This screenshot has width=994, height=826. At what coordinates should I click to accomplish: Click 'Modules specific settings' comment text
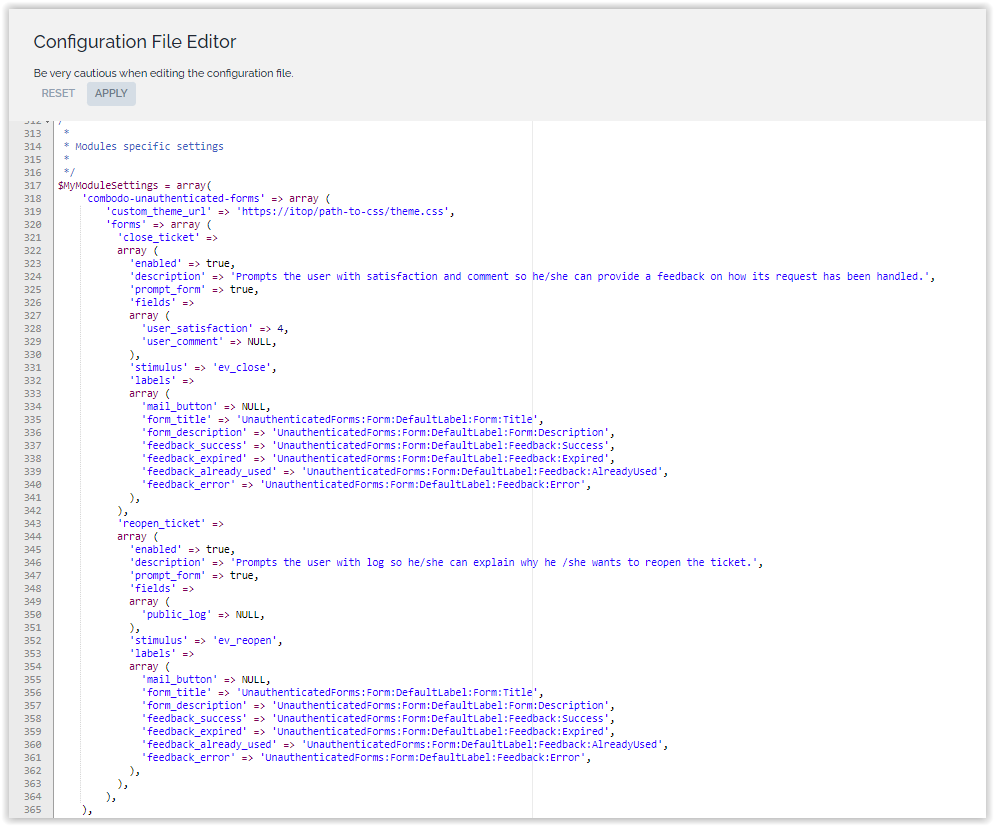coord(149,146)
